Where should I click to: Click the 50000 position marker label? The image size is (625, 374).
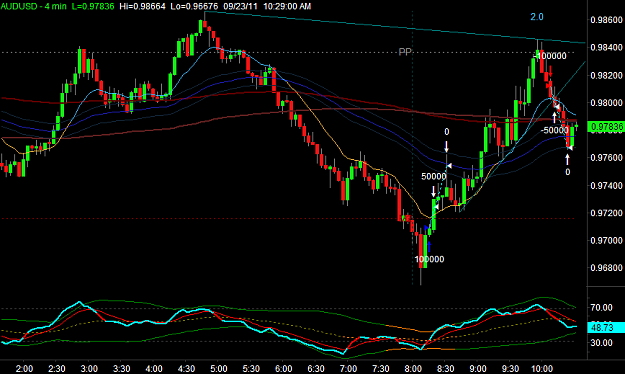coord(434,176)
